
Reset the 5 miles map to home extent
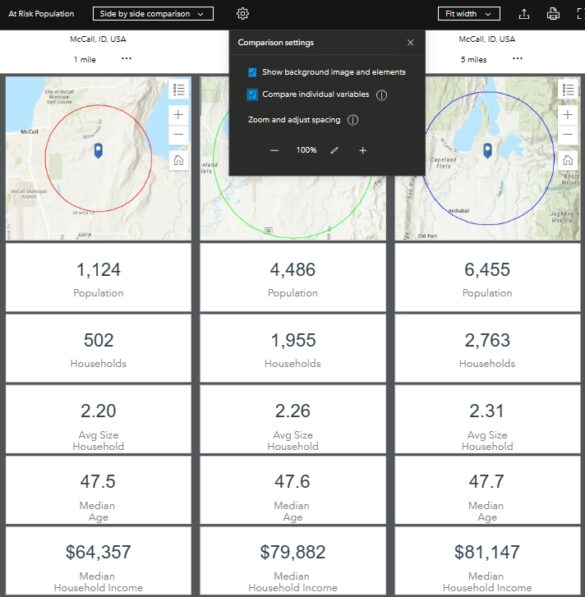[568, 160]
